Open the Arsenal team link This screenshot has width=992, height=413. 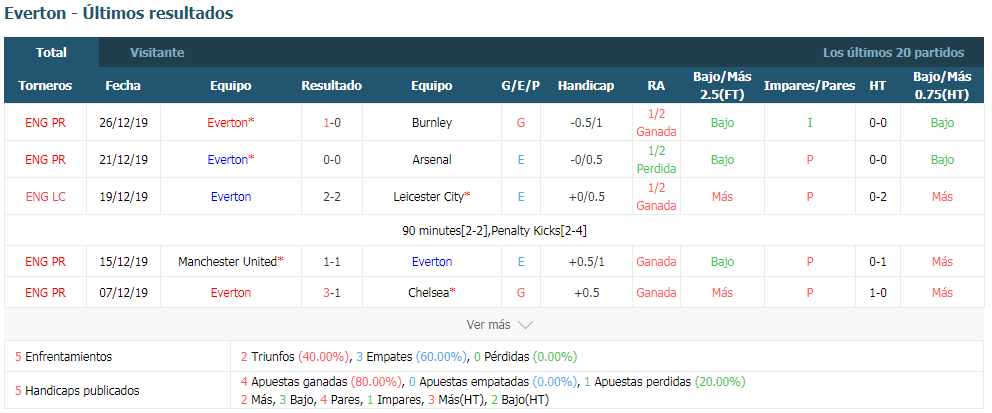coord(431,159)
